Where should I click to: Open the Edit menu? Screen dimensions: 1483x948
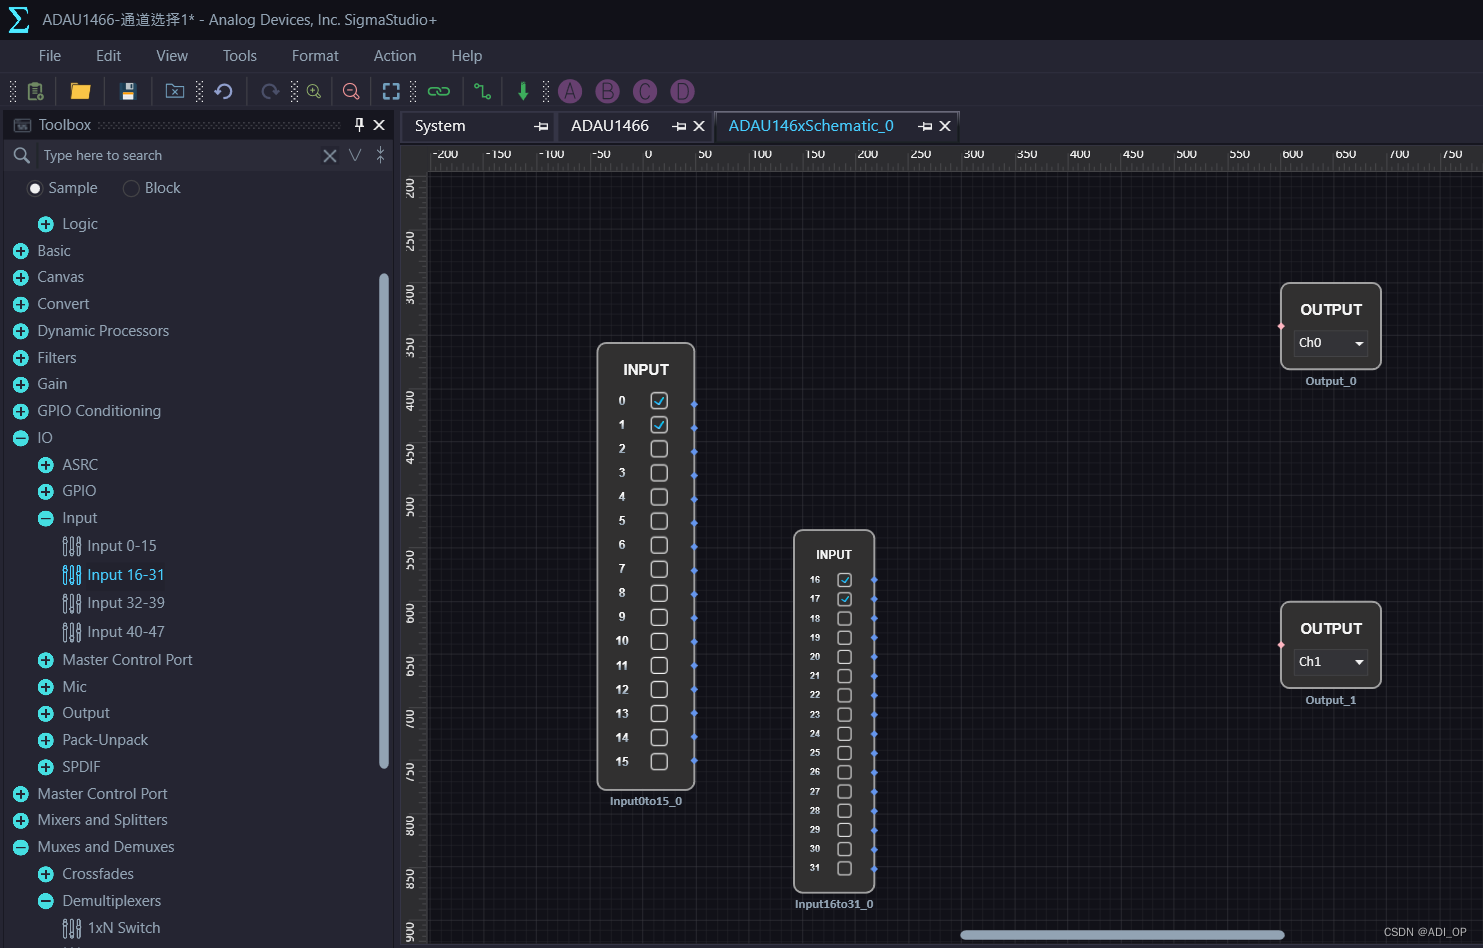click(108, 56)
